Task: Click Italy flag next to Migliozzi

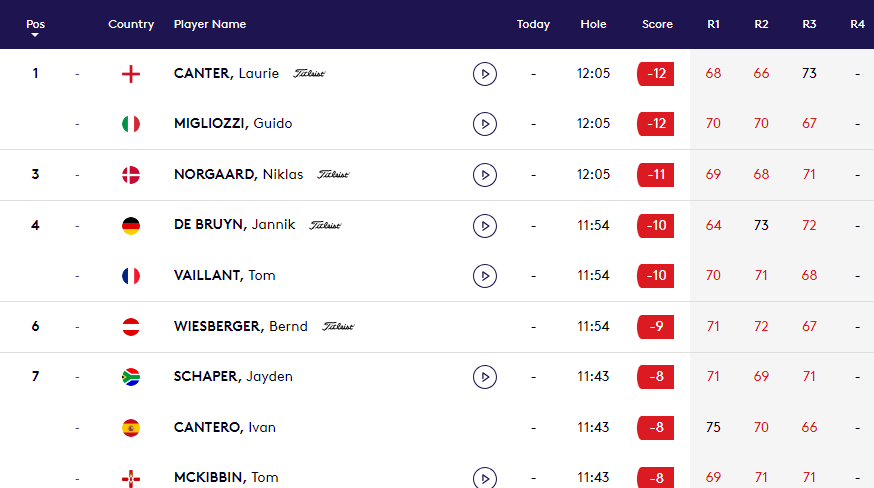Action: coord(131,124)
